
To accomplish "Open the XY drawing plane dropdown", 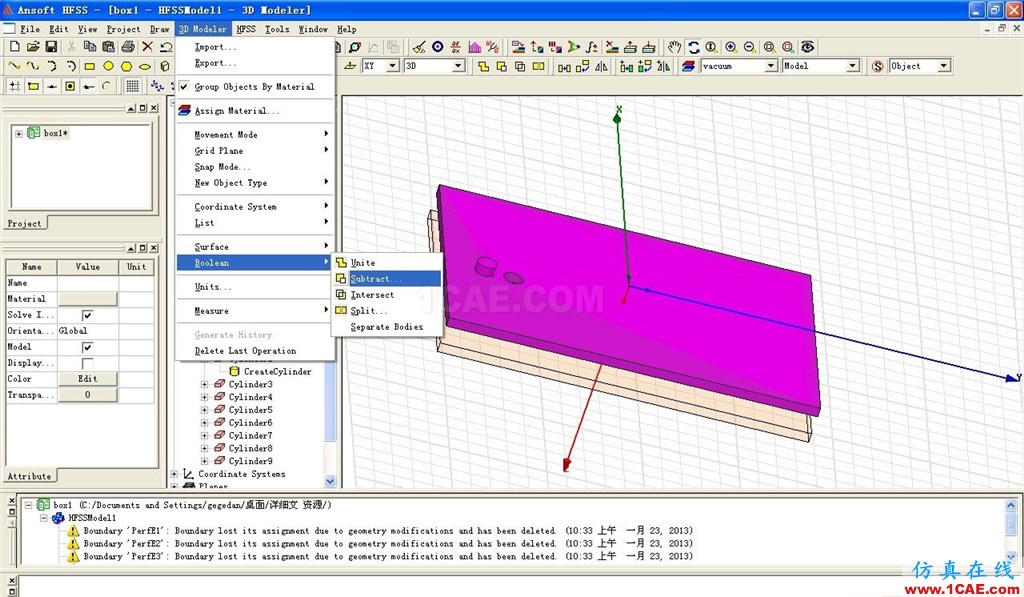I will (392, 66).
